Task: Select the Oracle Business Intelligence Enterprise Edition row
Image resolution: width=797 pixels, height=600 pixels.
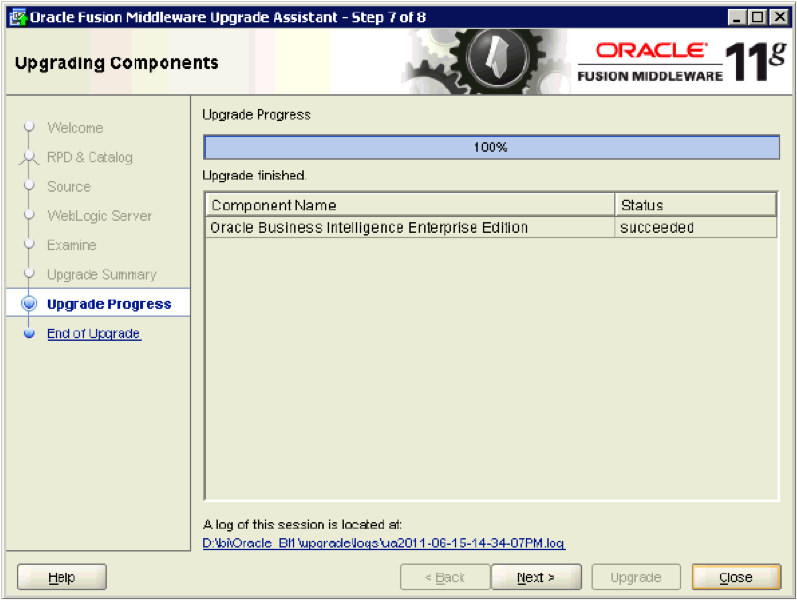Action: coord(491,227)
